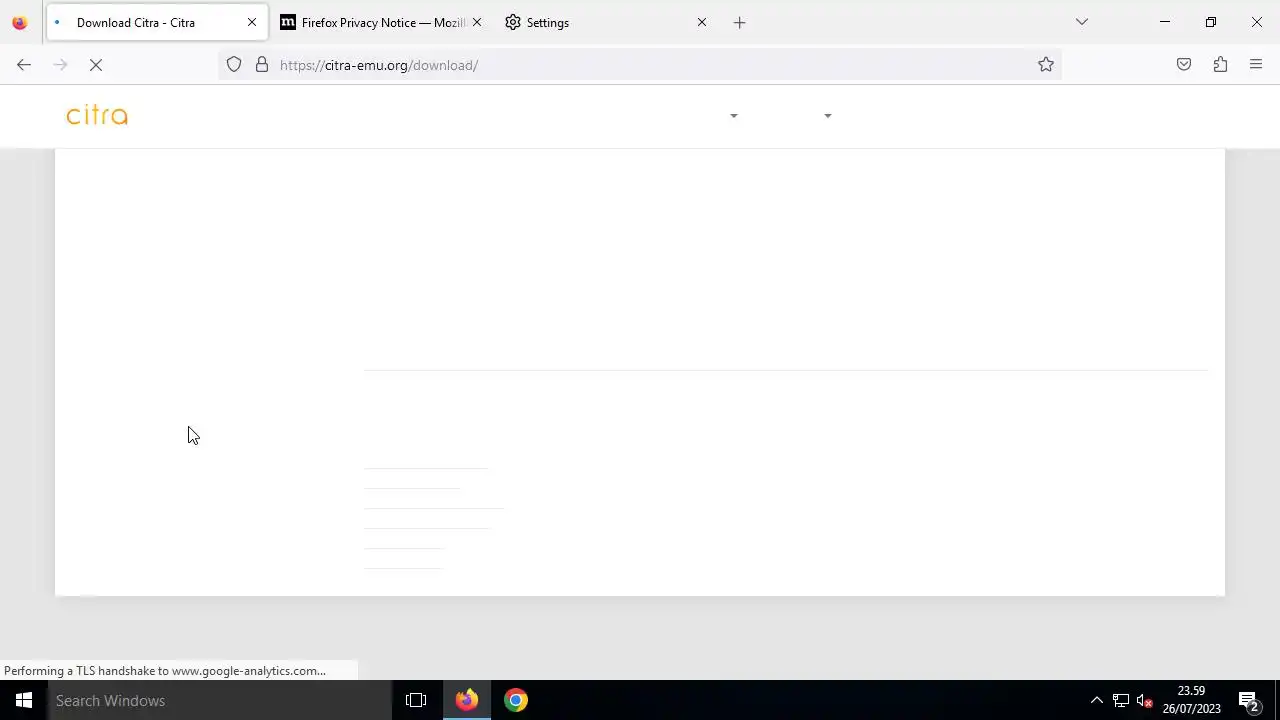Viewport: 1280px width, 720px height.
Task: Open Task View on the taskbar
Action: [416, 700]
